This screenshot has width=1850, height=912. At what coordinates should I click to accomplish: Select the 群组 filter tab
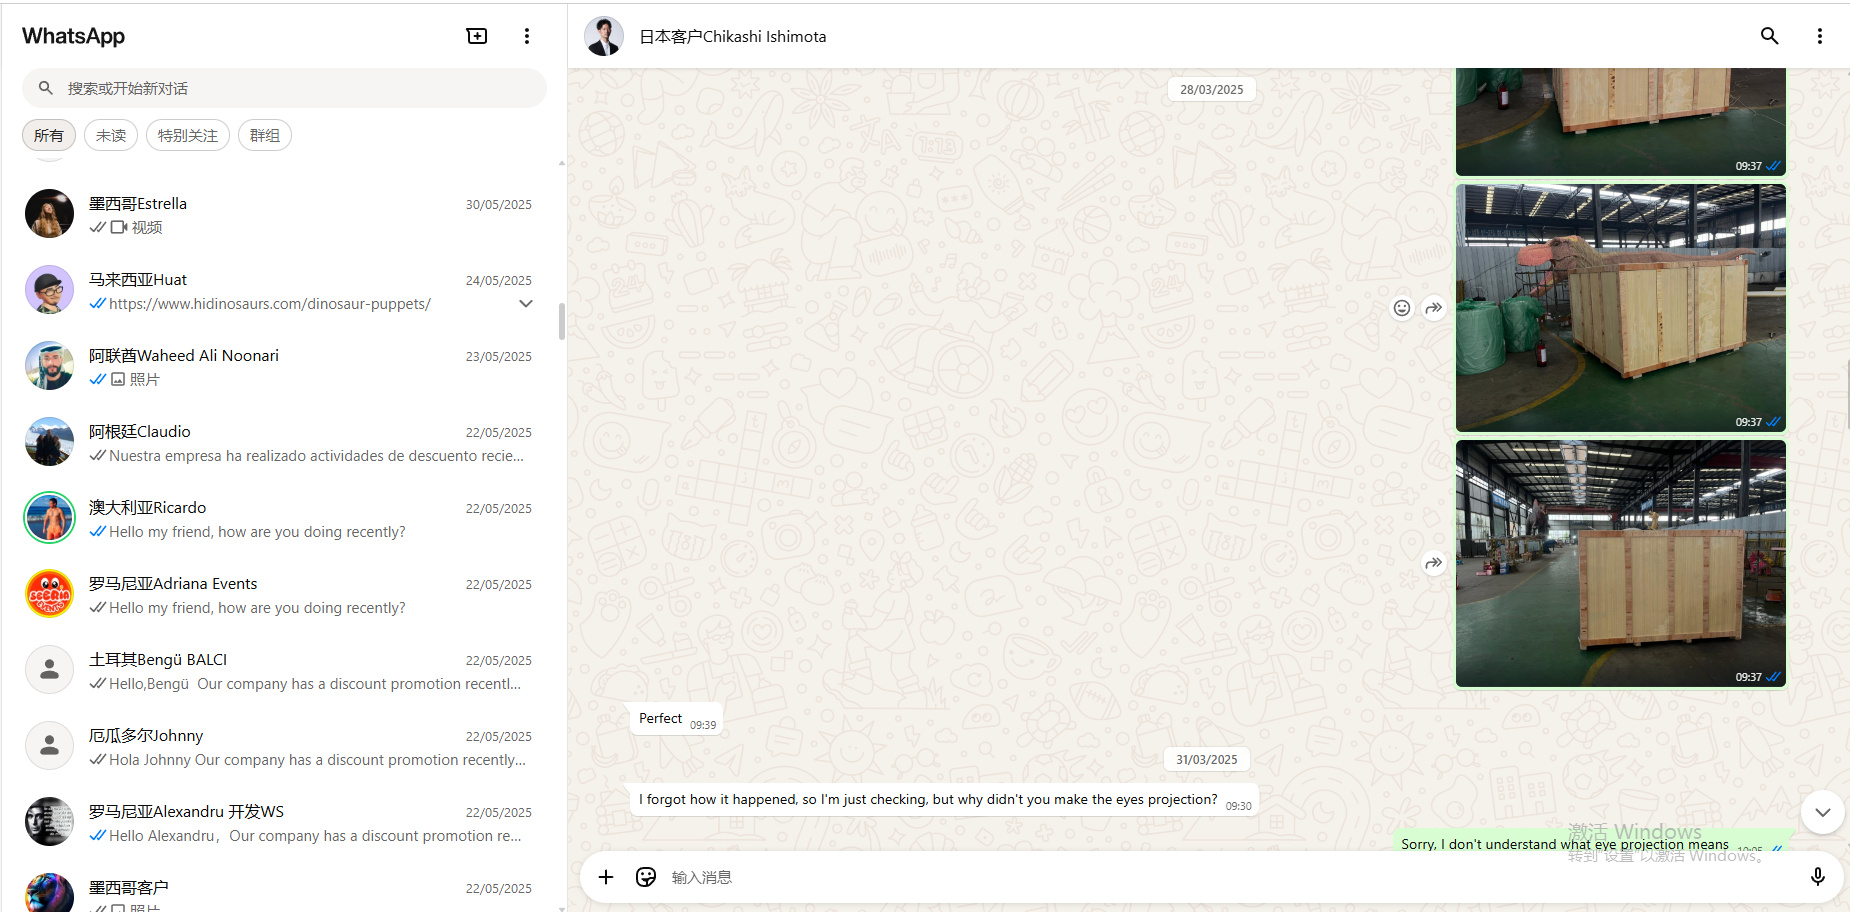tap(265, 135)
